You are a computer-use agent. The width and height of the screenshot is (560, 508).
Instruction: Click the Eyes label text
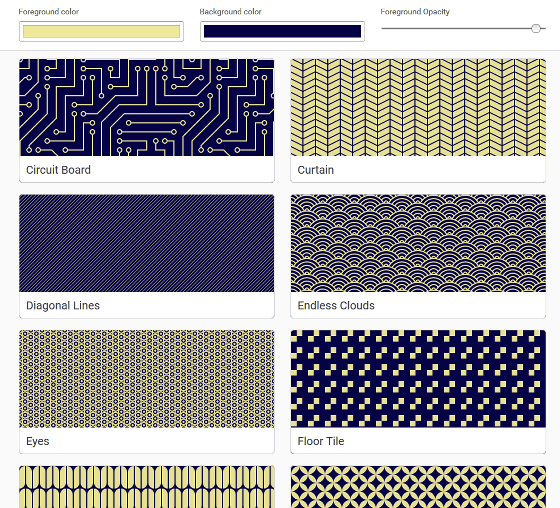click(x=38, y=441)
